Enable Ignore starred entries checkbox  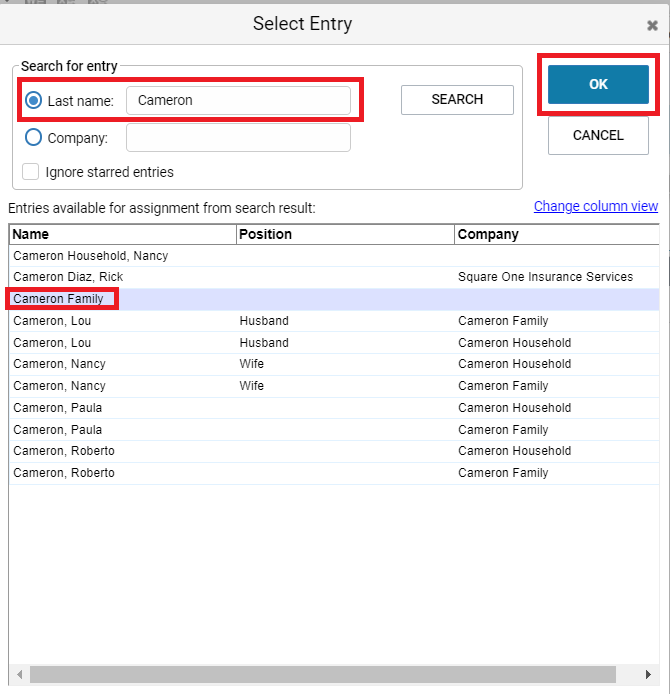31,172
